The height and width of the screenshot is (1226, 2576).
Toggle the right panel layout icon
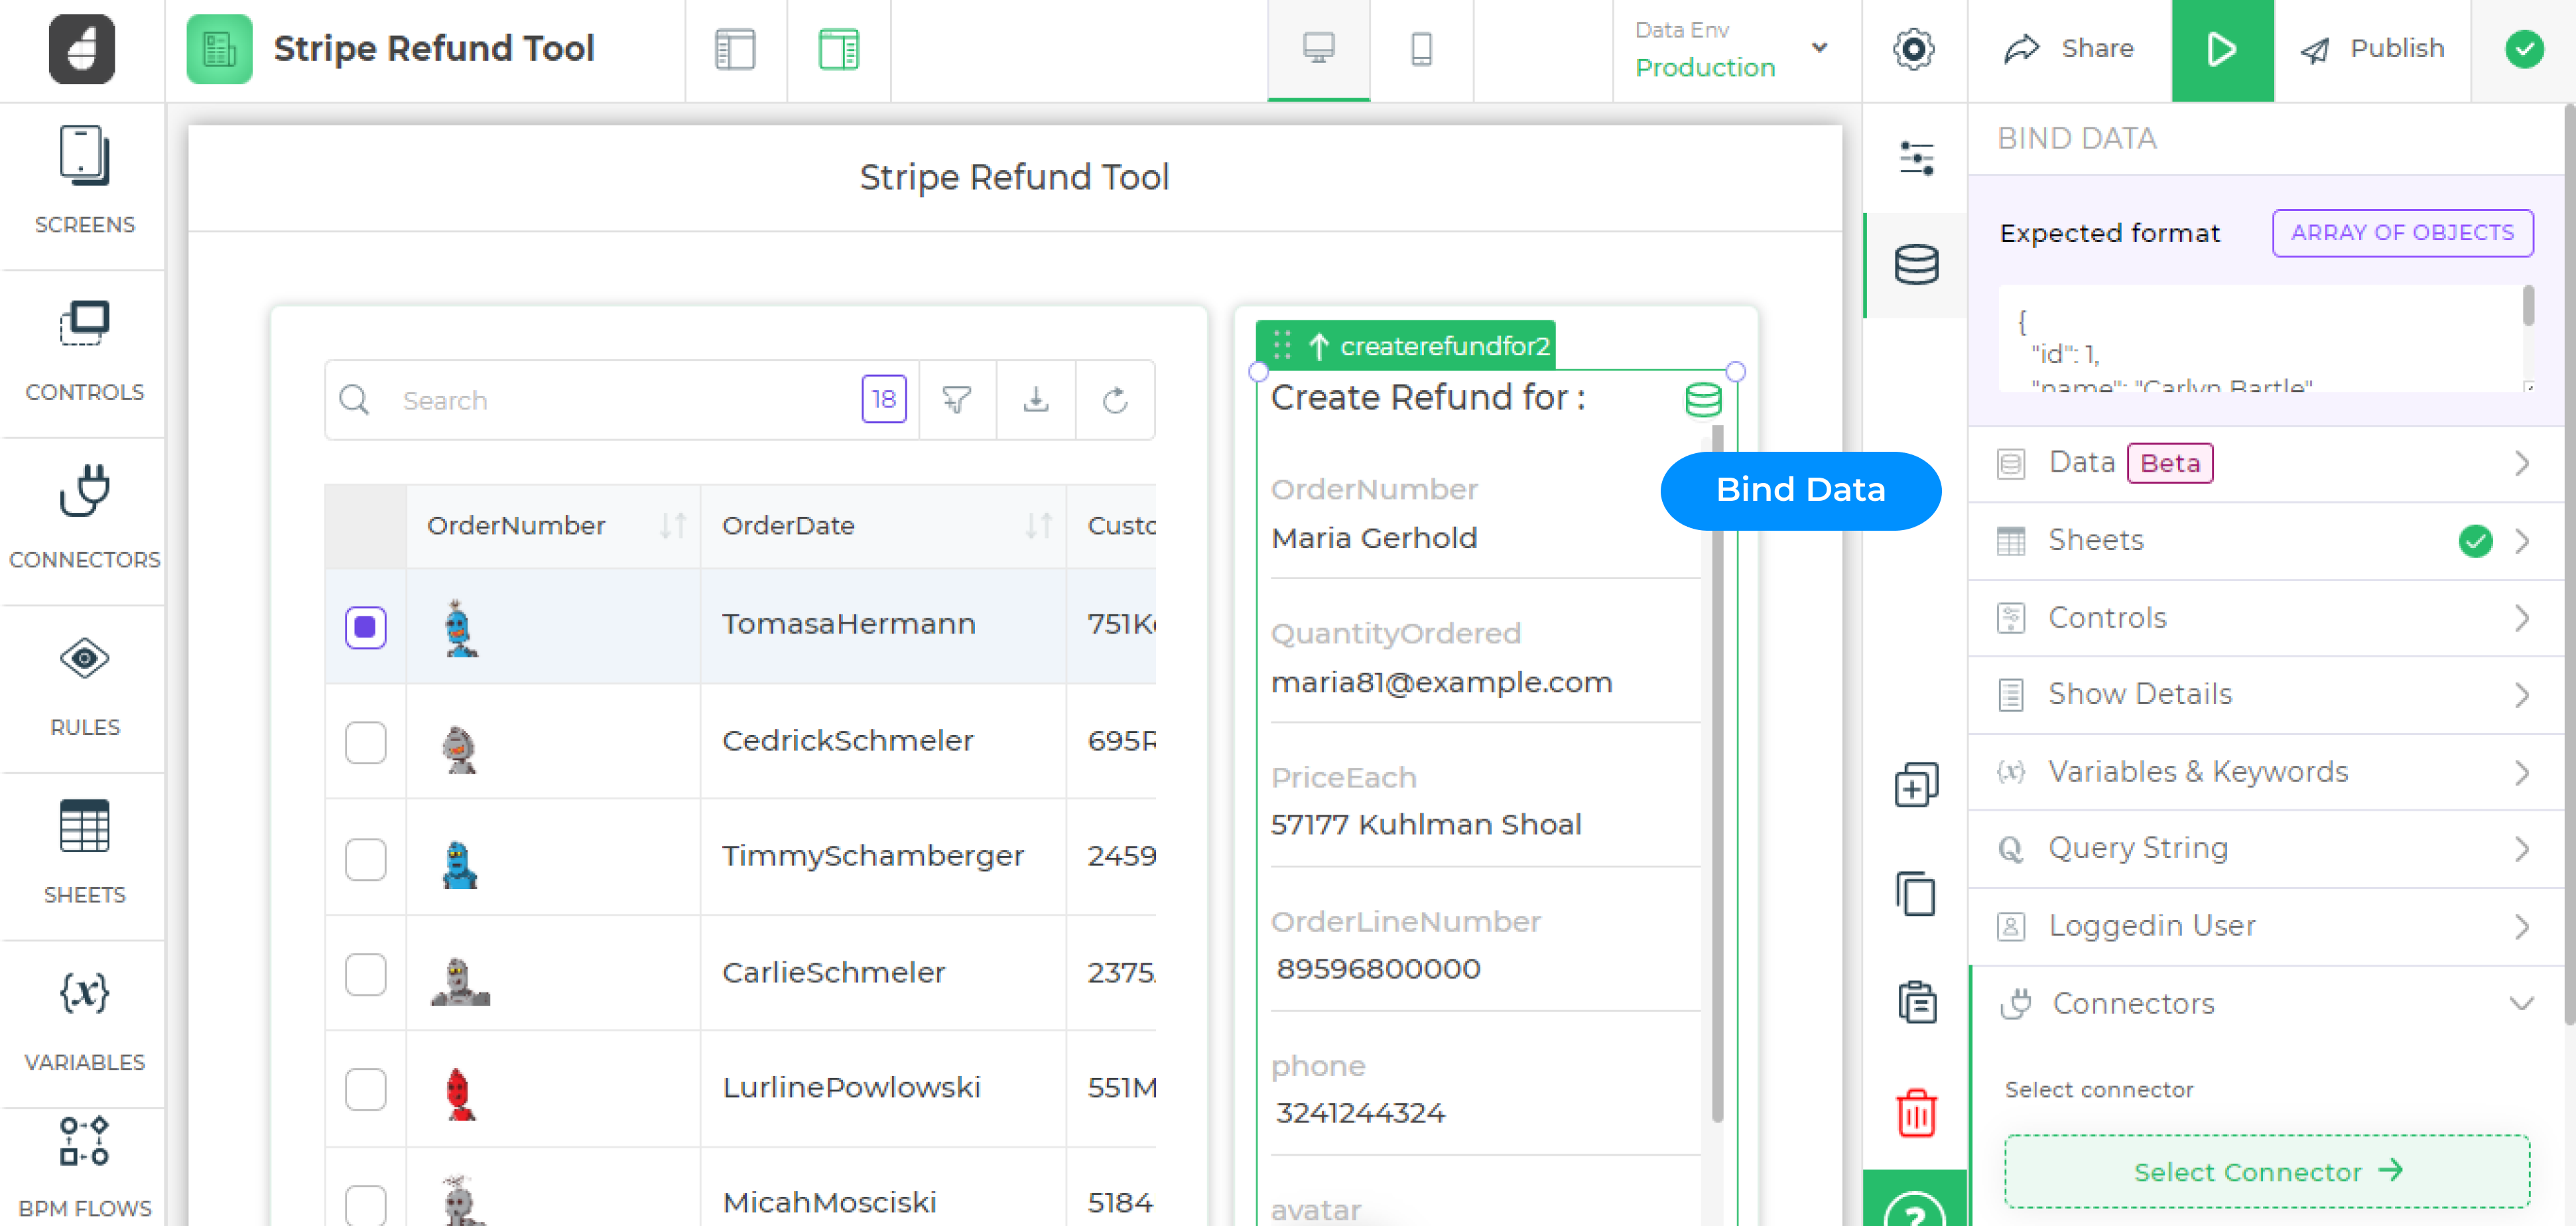(838, 49)
